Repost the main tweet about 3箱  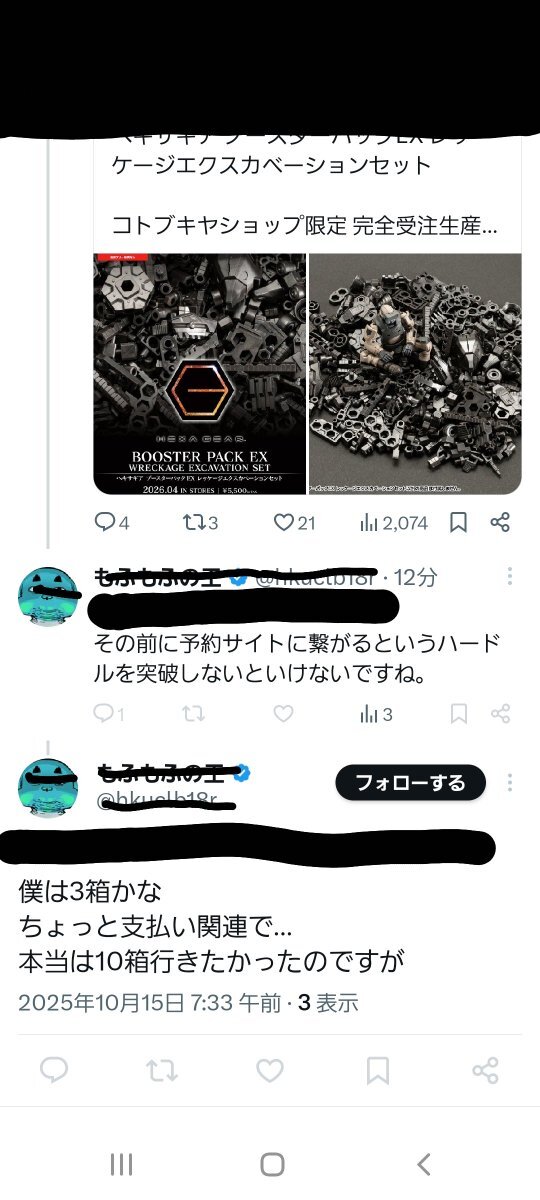pos(162,1071)
